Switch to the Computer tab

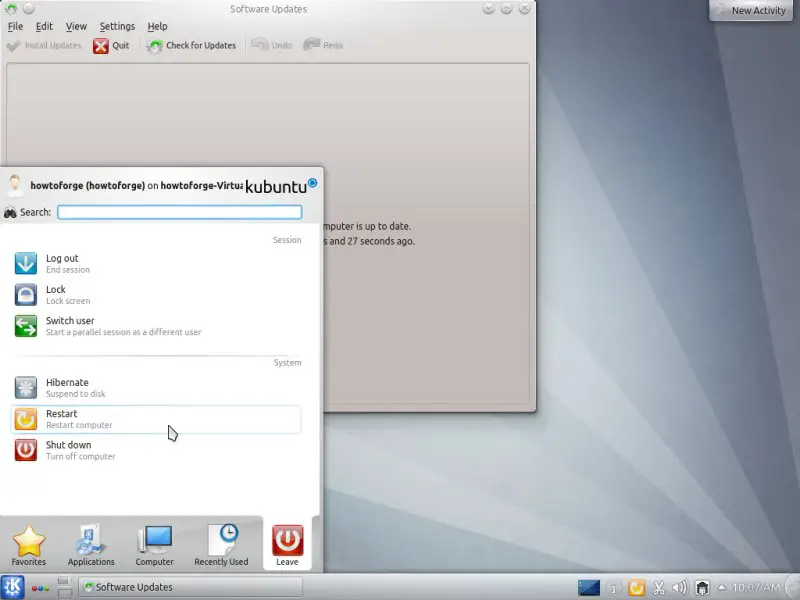tap(155, 545)
